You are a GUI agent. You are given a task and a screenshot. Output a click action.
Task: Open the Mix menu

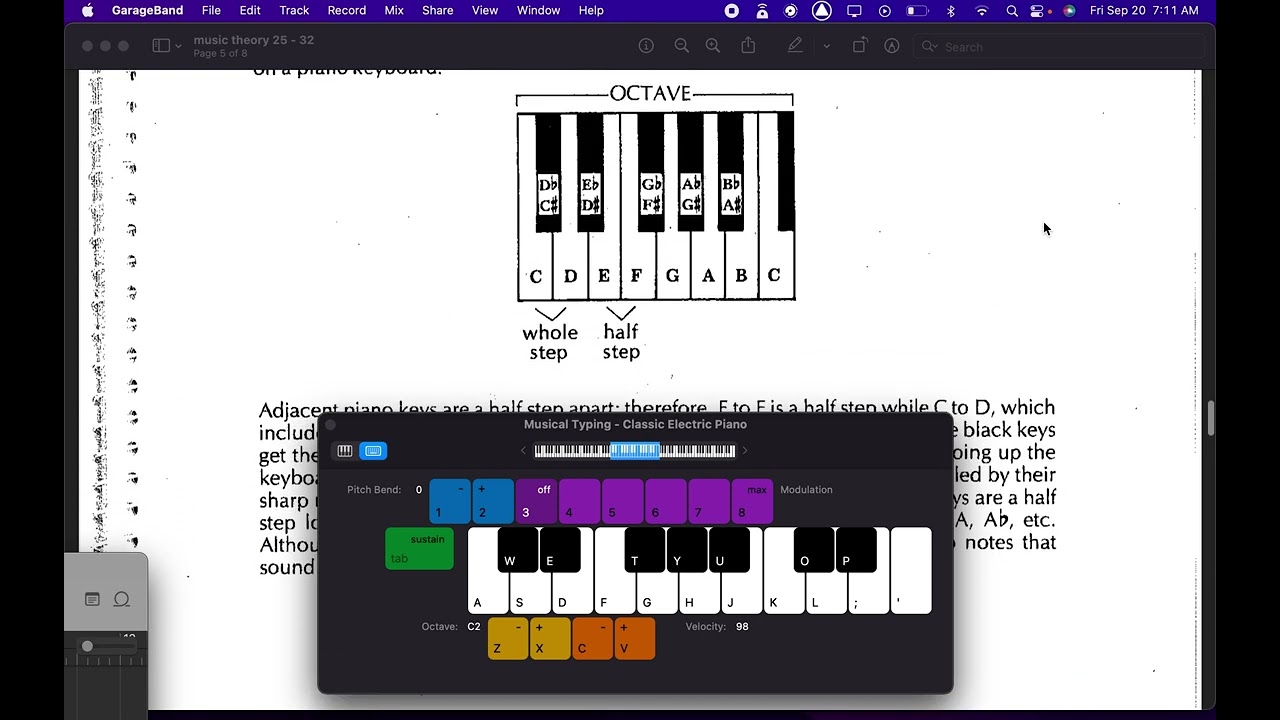(x=394, y=10)
